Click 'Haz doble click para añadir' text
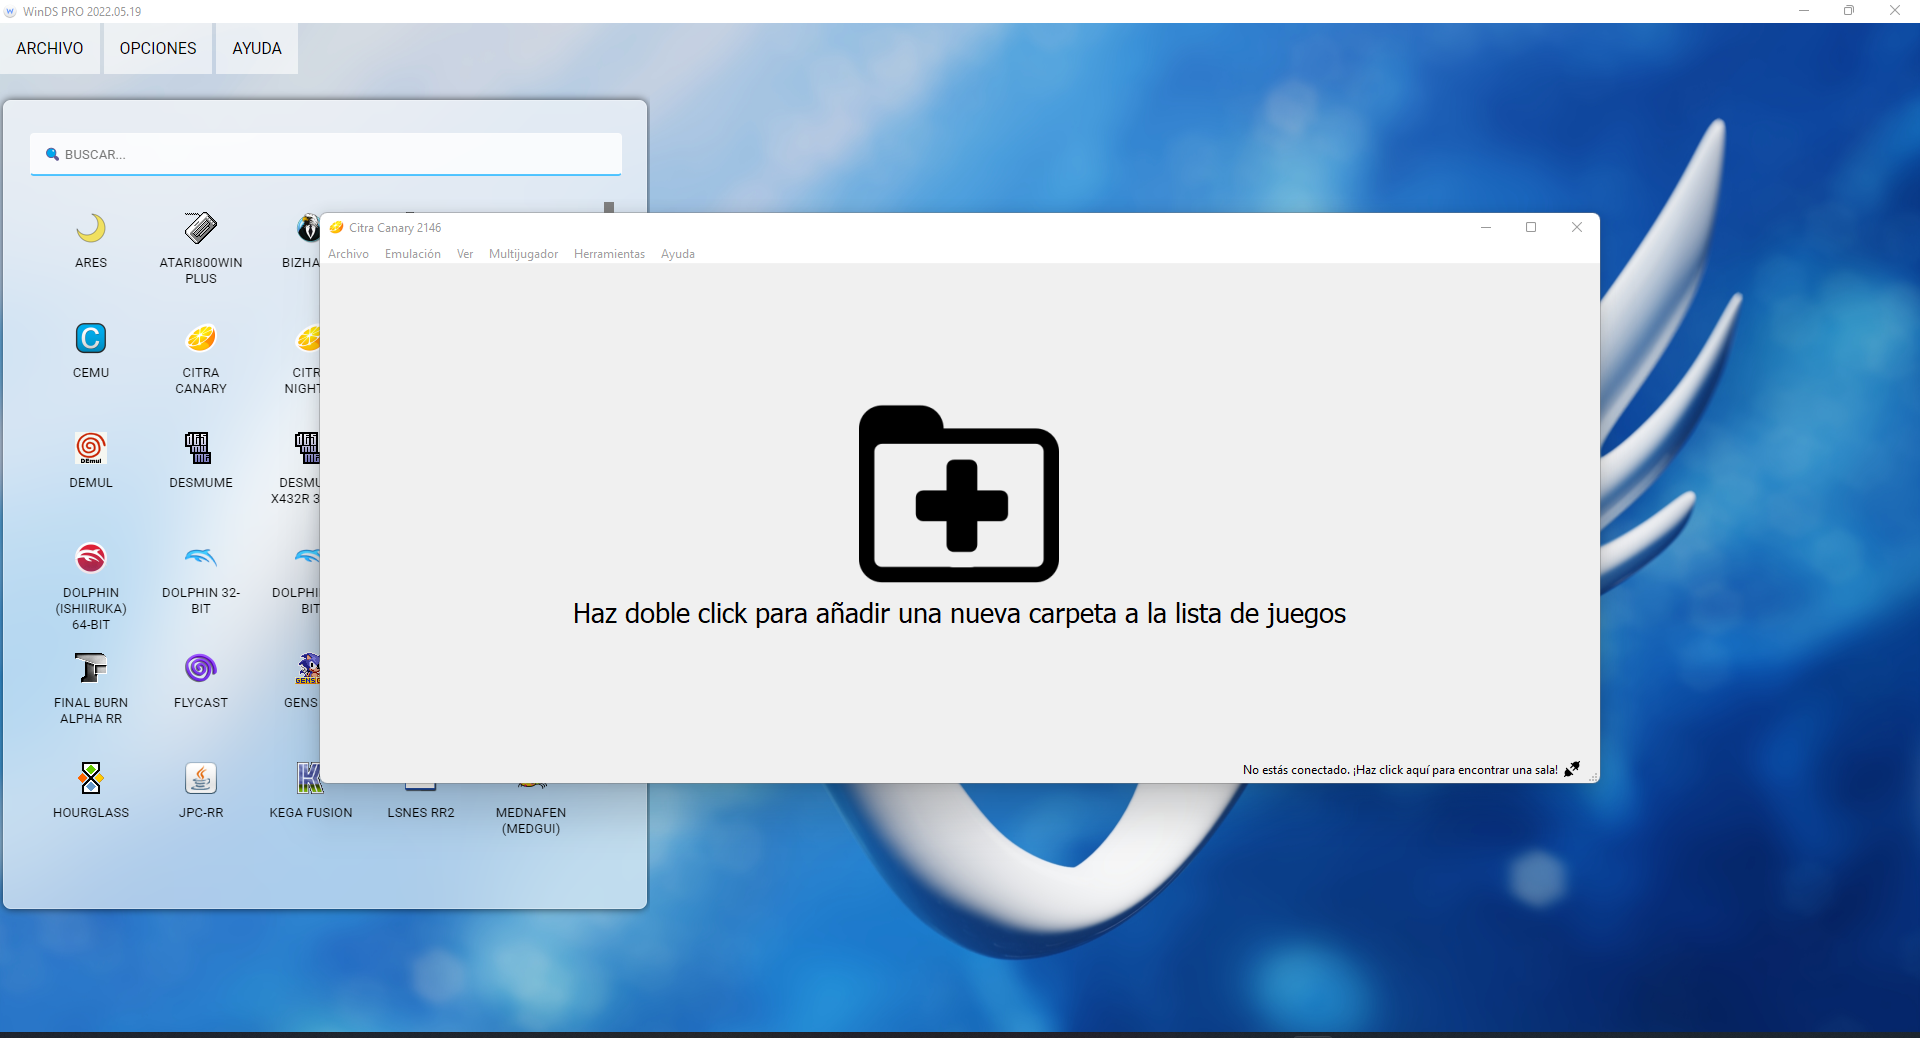1920x1038 pixels. pyautogui.click(x=959, y=613)
